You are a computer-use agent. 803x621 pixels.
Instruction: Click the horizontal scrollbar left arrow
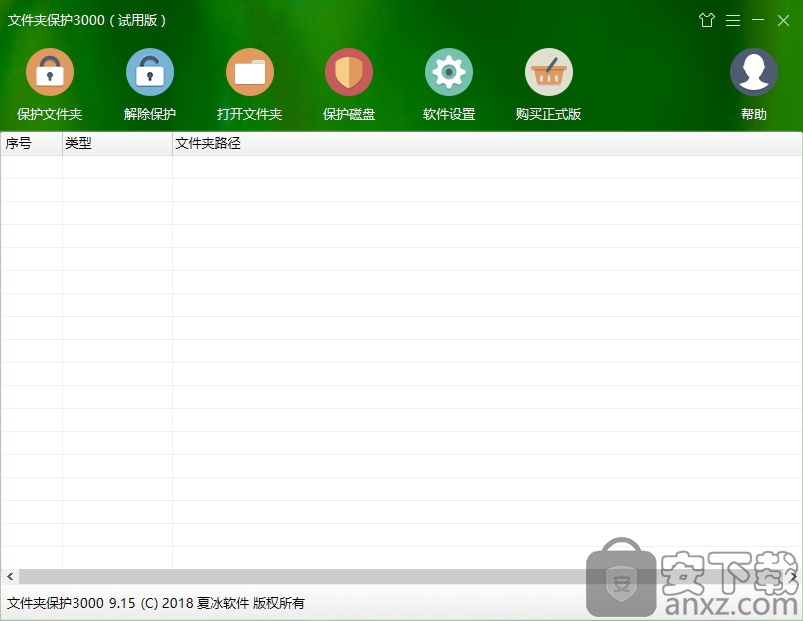10,576
